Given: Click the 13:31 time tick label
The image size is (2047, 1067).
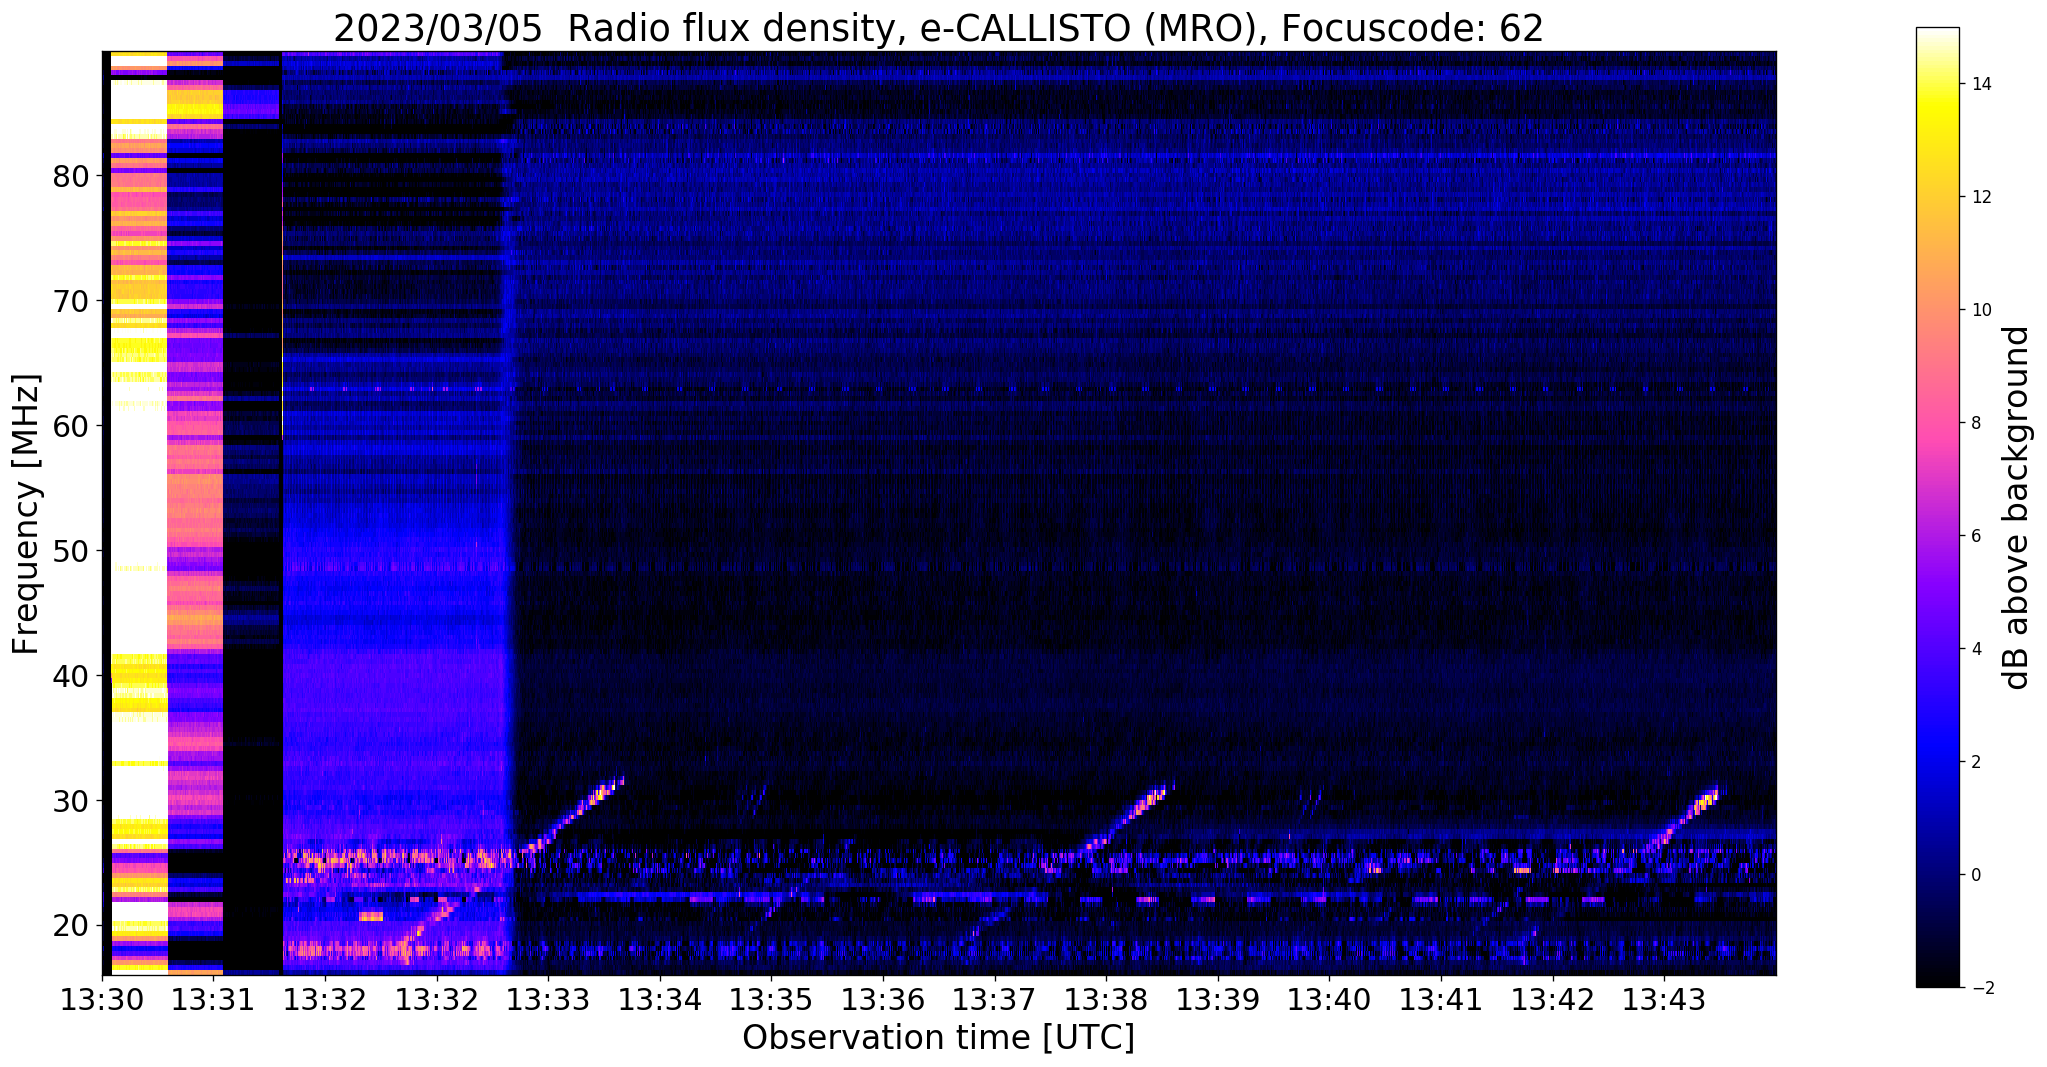Looking at the screenshot, I should coord(213,999).
